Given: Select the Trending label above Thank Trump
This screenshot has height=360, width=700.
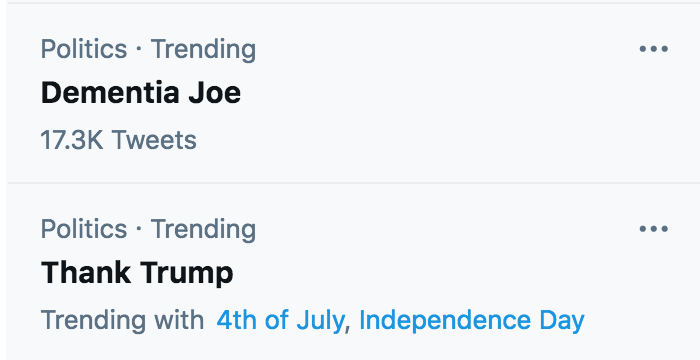Looking at the screenshot, I should tap(203, 230).
